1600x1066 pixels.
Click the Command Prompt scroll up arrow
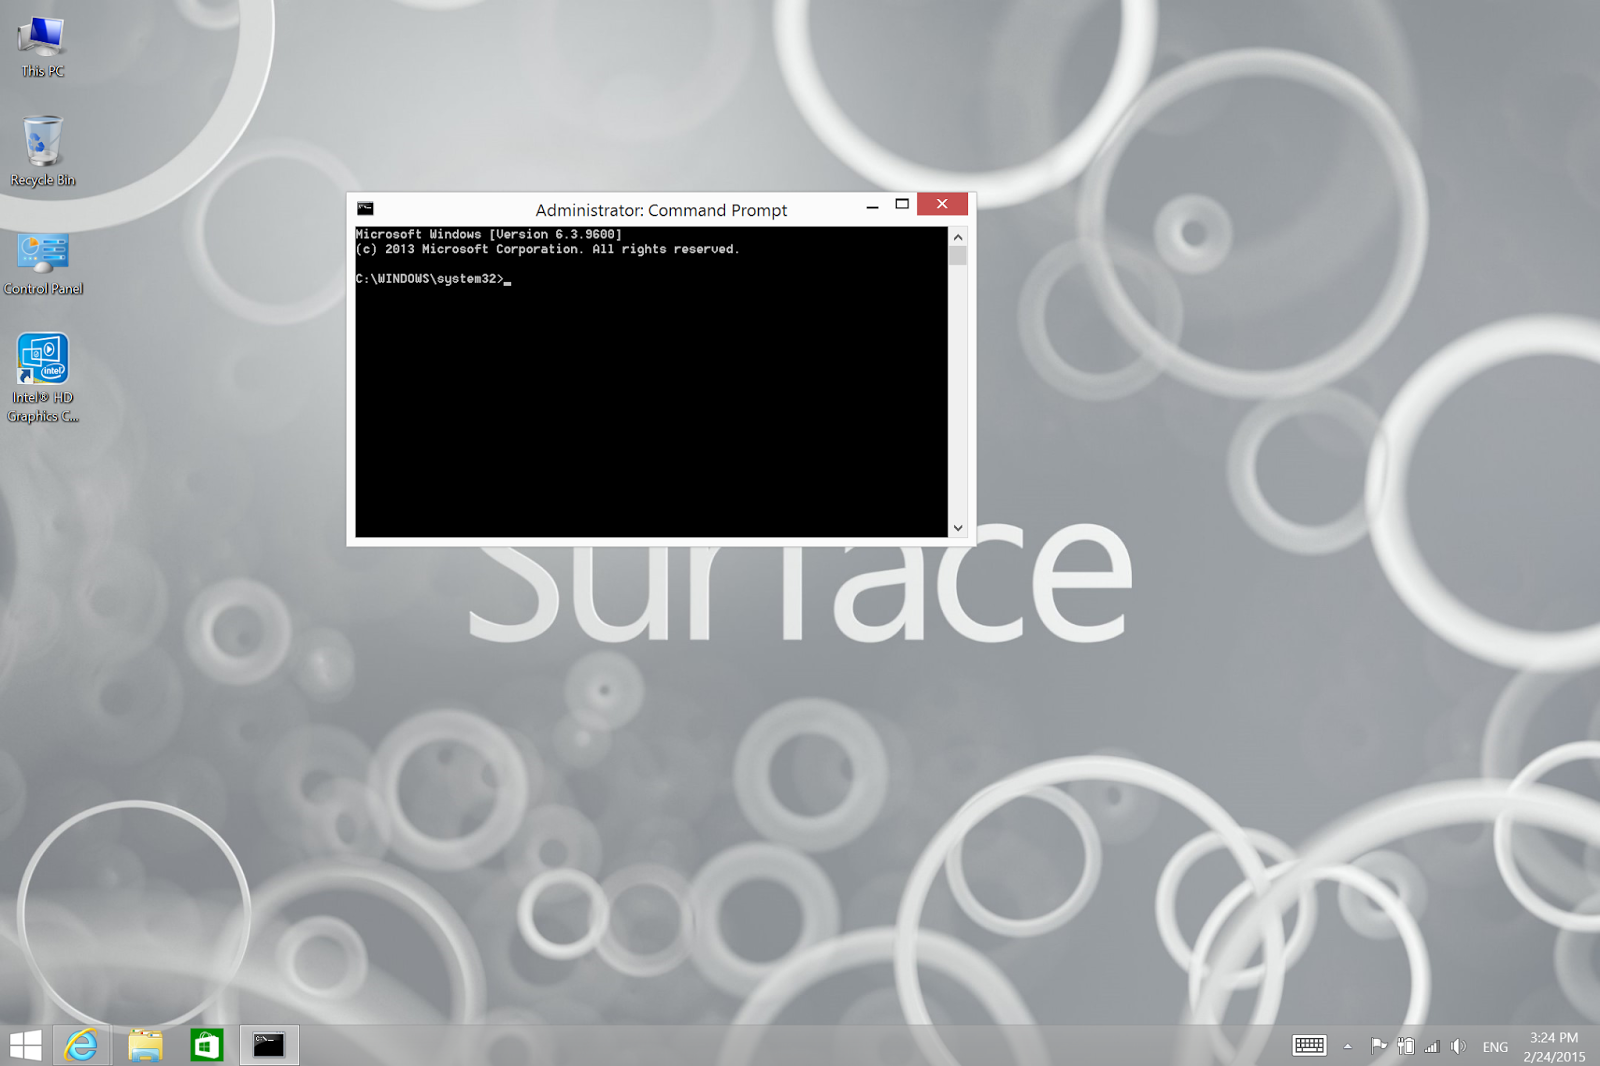coord(958,237)
